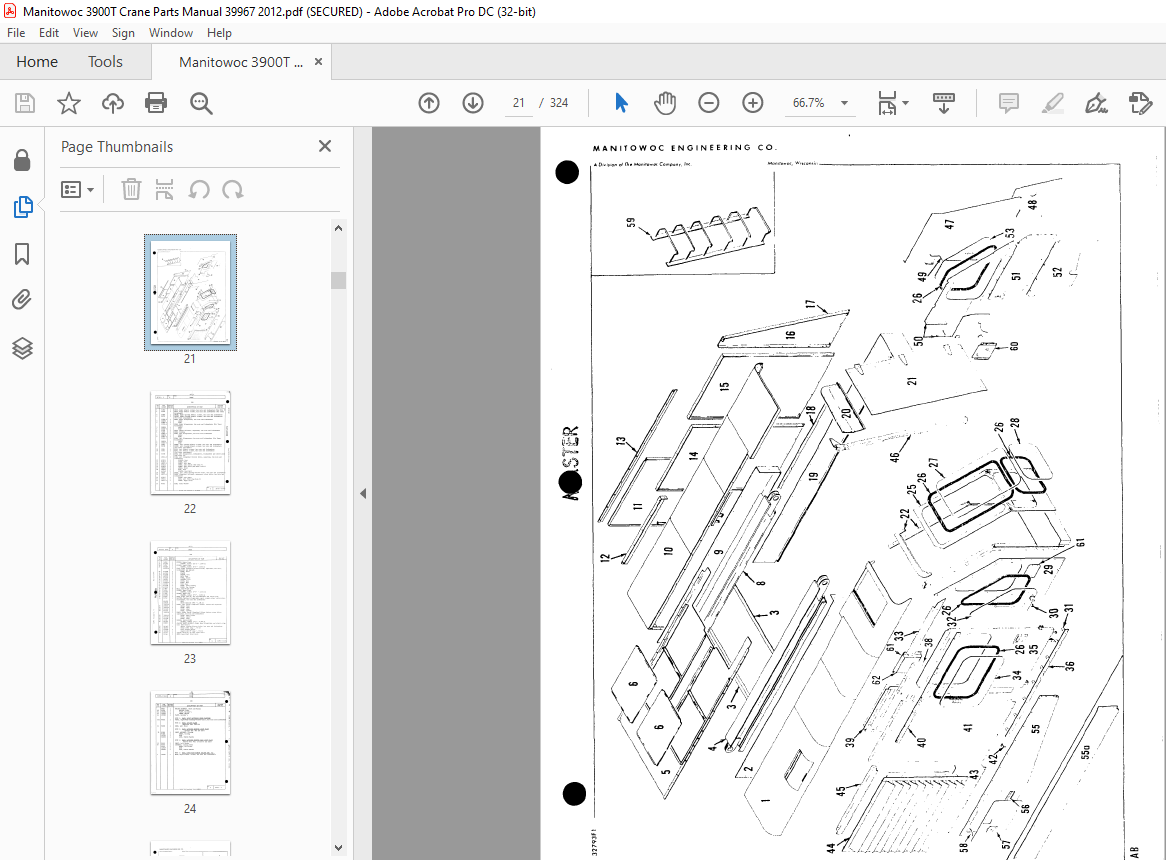1166x860 pixels.
Task: Open Layers panel in sidebar
Action: pos(22,348)
